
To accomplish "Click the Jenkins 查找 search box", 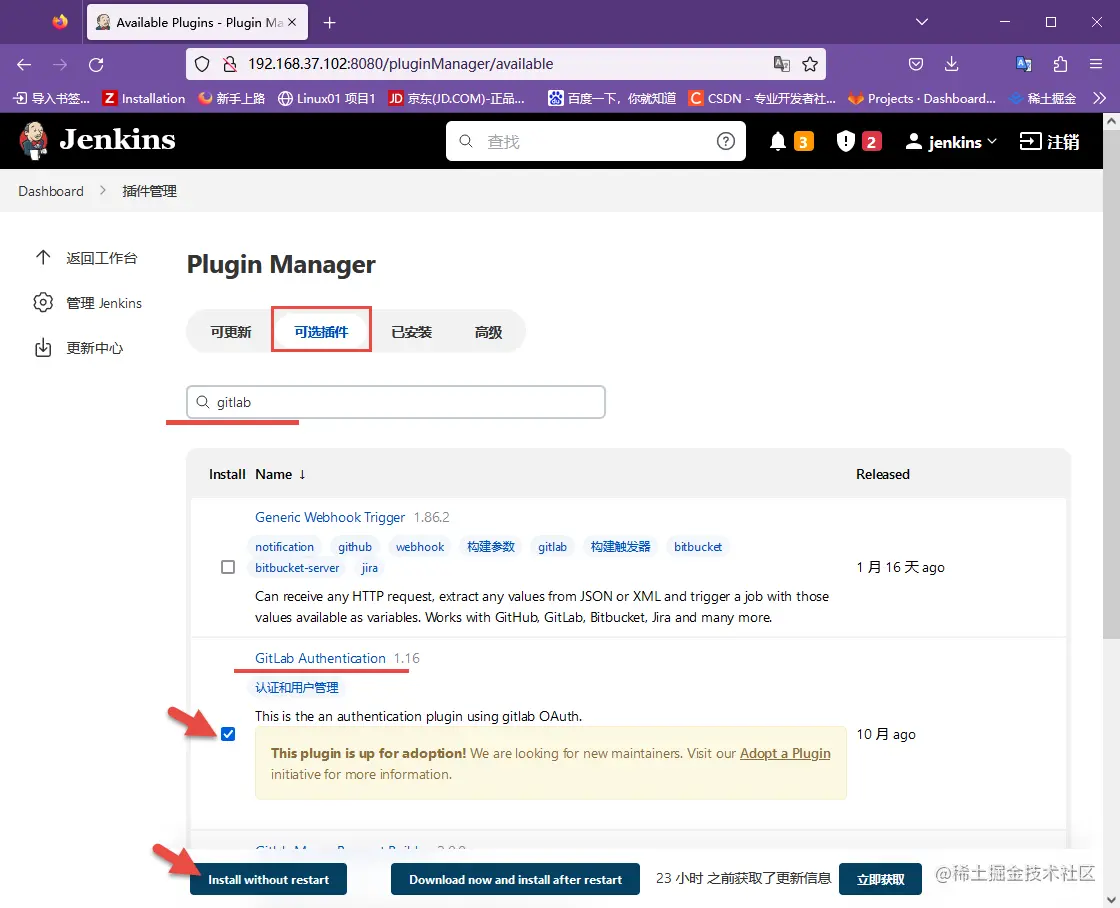I will 596,141.
